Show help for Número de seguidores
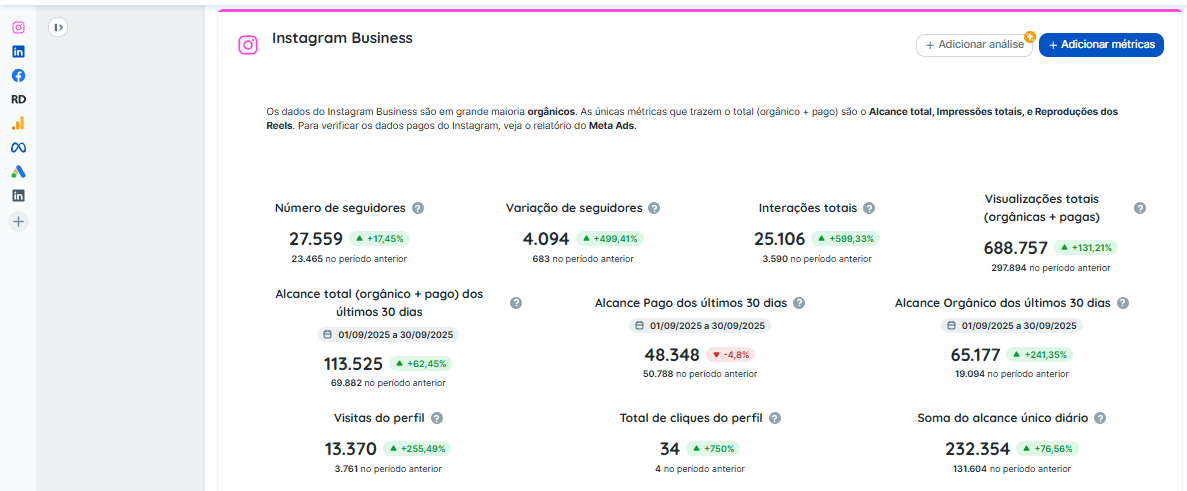Image resolution: width=1187 pixels, height=491 pixels. (x=418, y=208)
